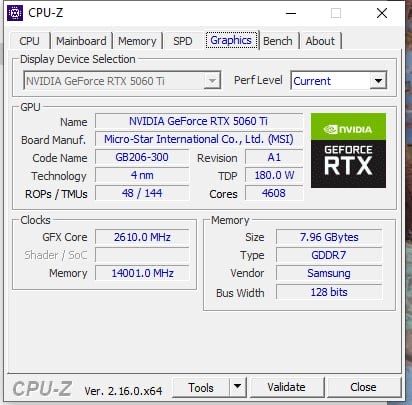Select the Memory tab
Image resolution: width=412 pixels, height=405 pixels.
pos(137,41)
